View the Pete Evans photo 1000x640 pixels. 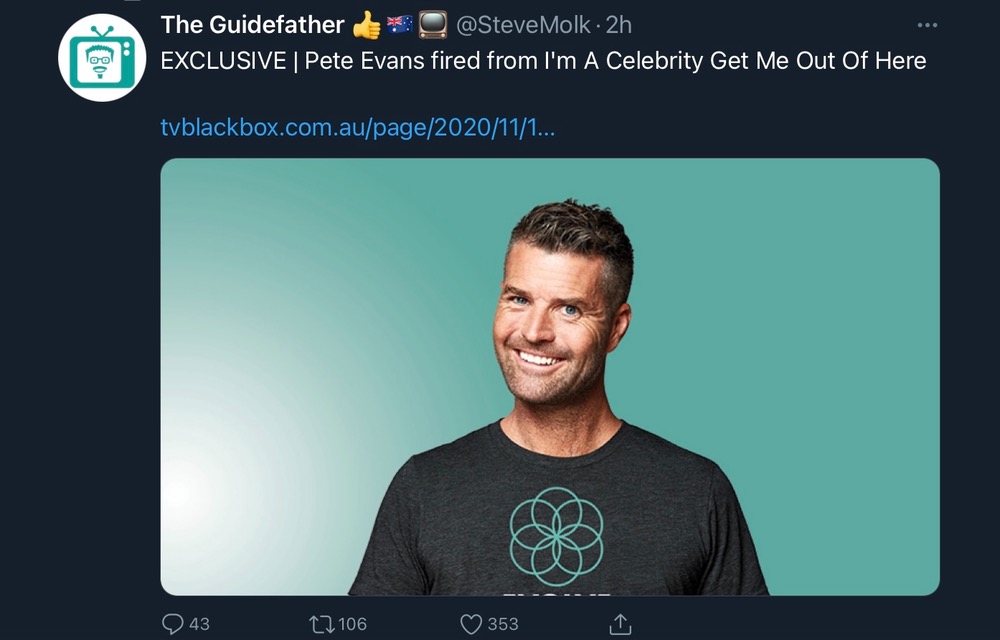550,377
